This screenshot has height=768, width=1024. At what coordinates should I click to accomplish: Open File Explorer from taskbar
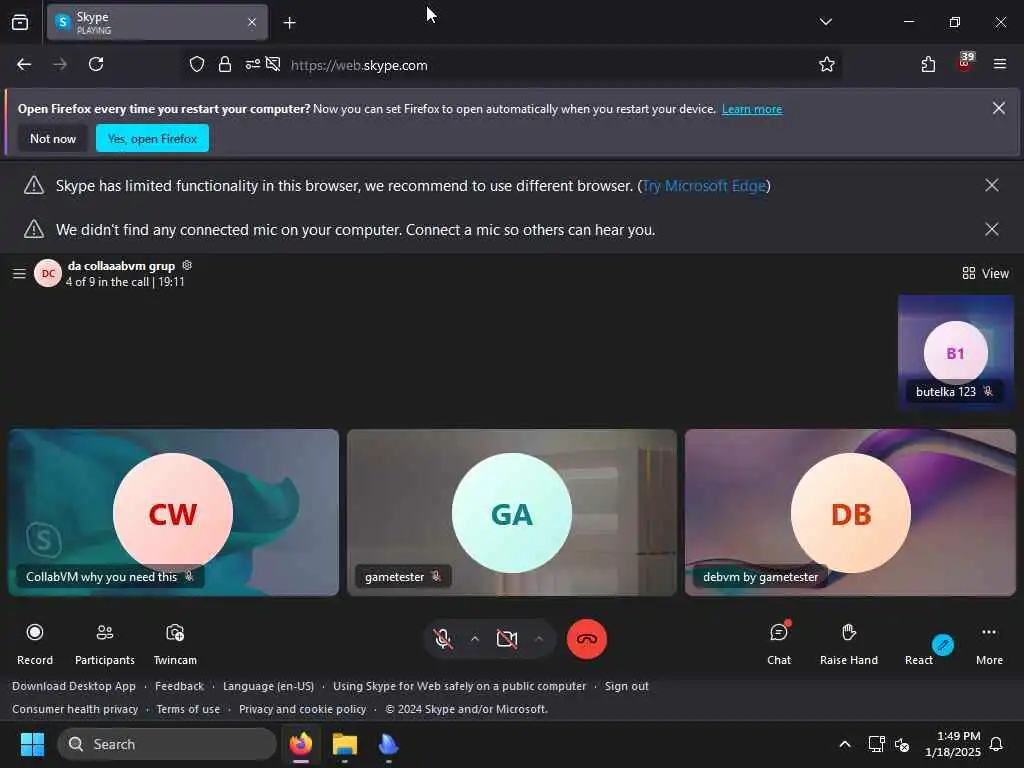(x=345, y=744)
